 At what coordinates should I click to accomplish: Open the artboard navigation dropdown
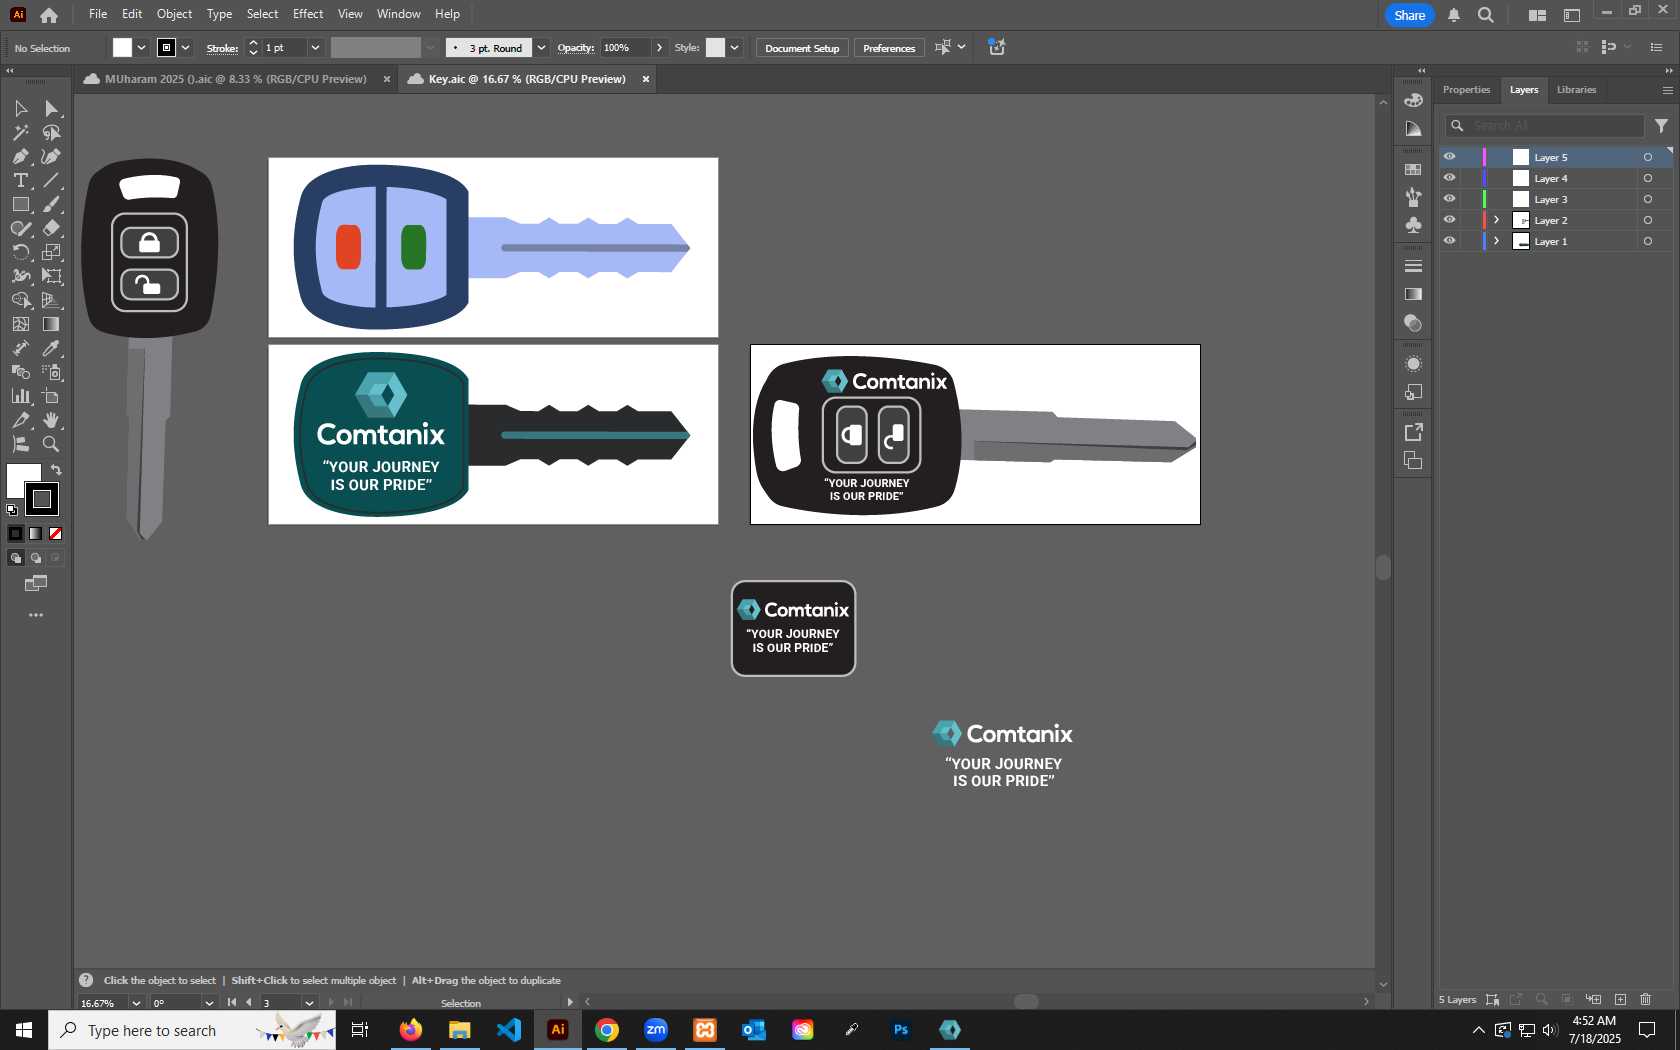pos(309,1003)
